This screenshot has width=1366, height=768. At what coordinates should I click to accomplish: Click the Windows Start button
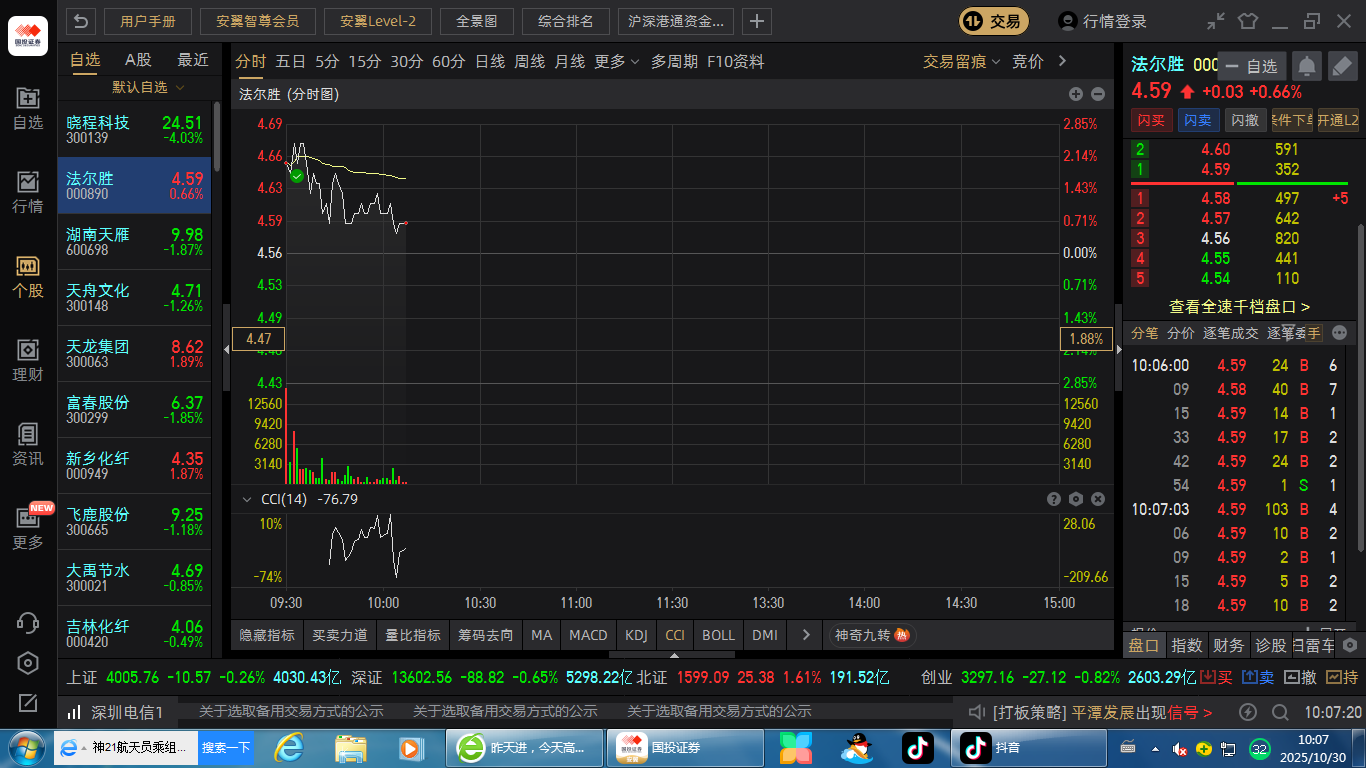[x=25, y=748]
